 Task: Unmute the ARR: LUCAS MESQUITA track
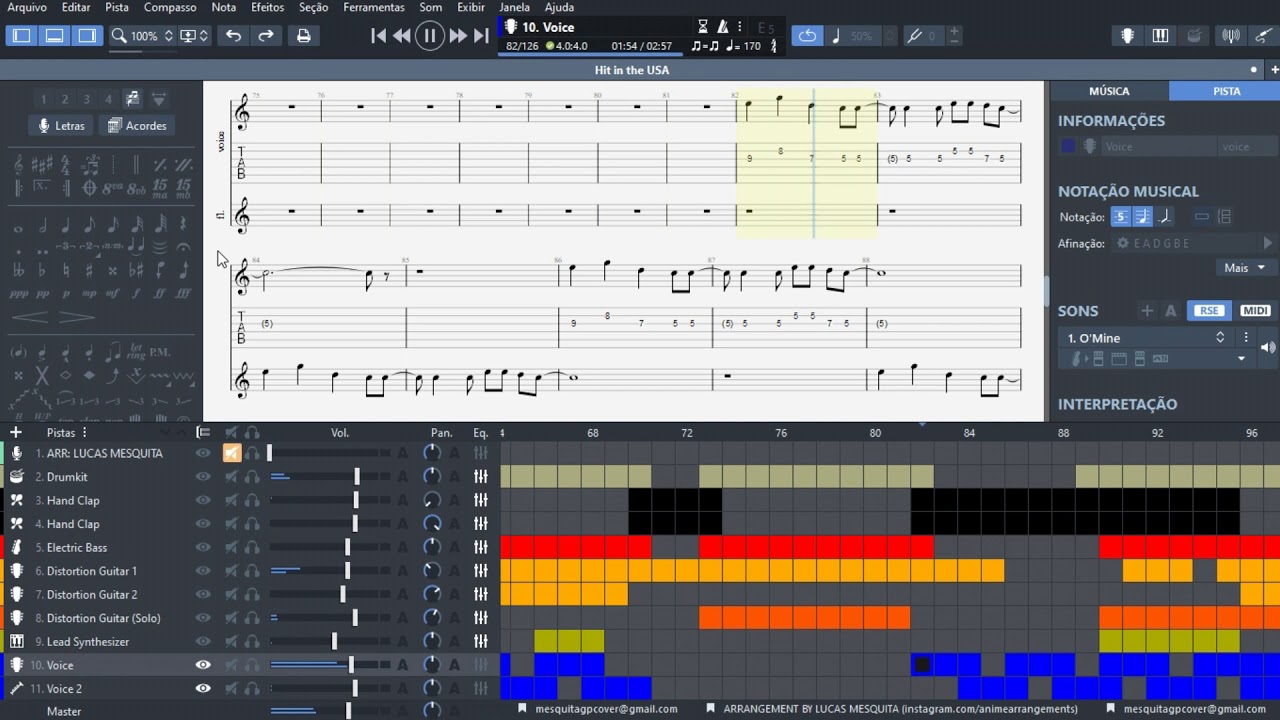[x=232, y=453]
